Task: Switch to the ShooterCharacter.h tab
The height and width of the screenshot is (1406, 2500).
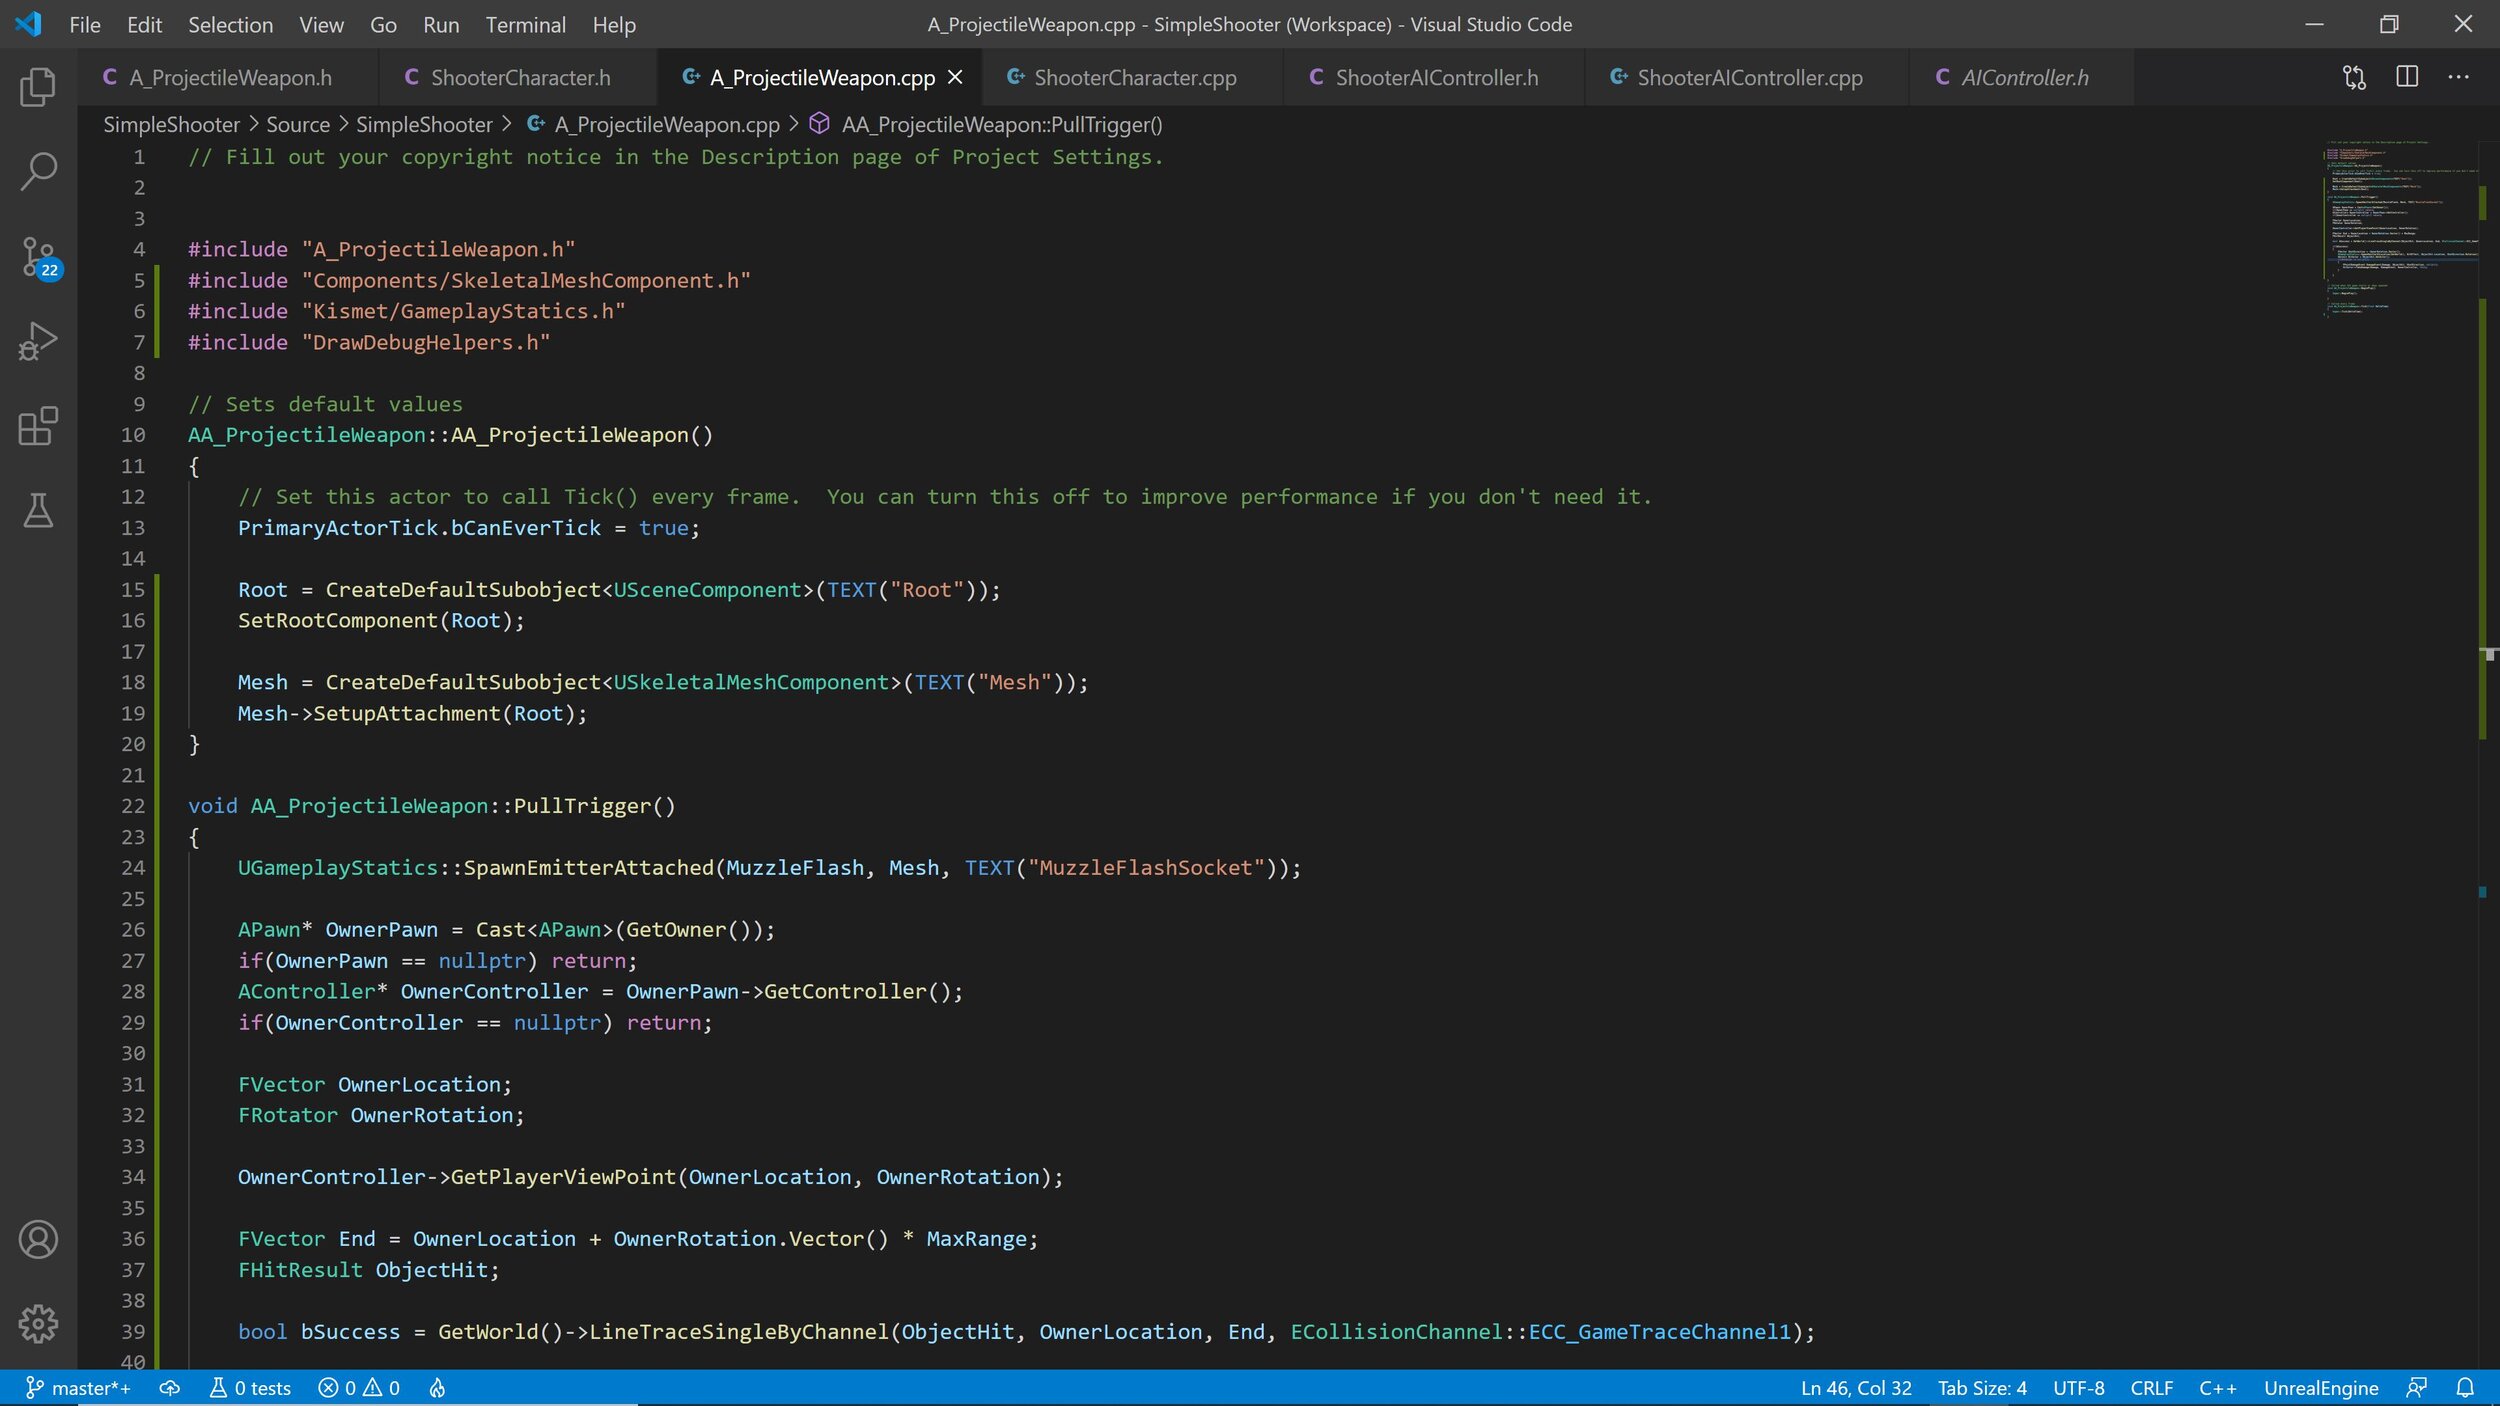Action: [520, 77]
